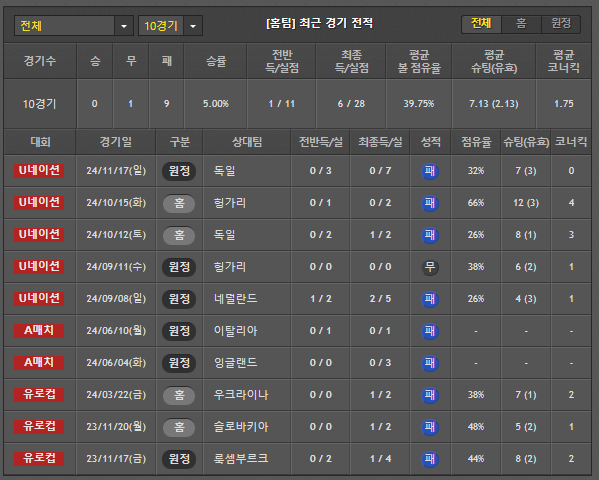Switch to the 원정 filter tab
Screen dimensions: 599x480
click(x=561, y=24)
